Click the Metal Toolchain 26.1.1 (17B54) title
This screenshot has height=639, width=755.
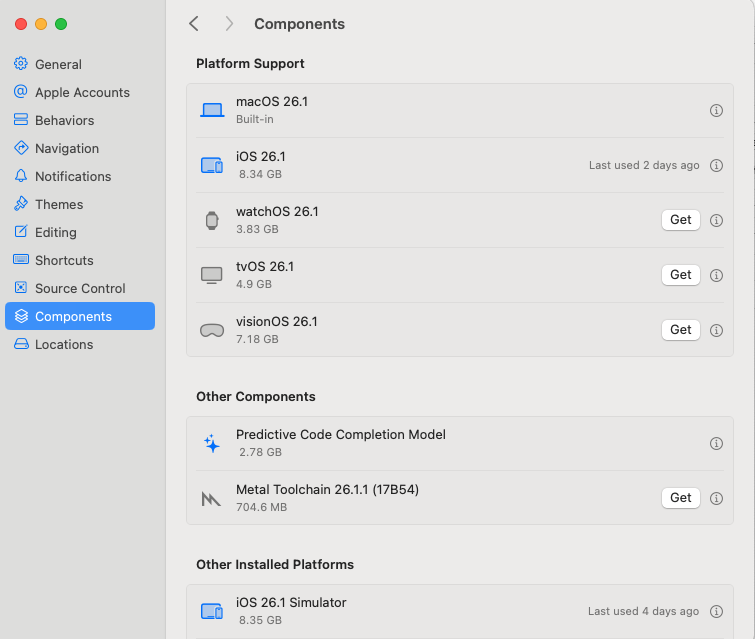pyautogui.click(x=327, y=489)
